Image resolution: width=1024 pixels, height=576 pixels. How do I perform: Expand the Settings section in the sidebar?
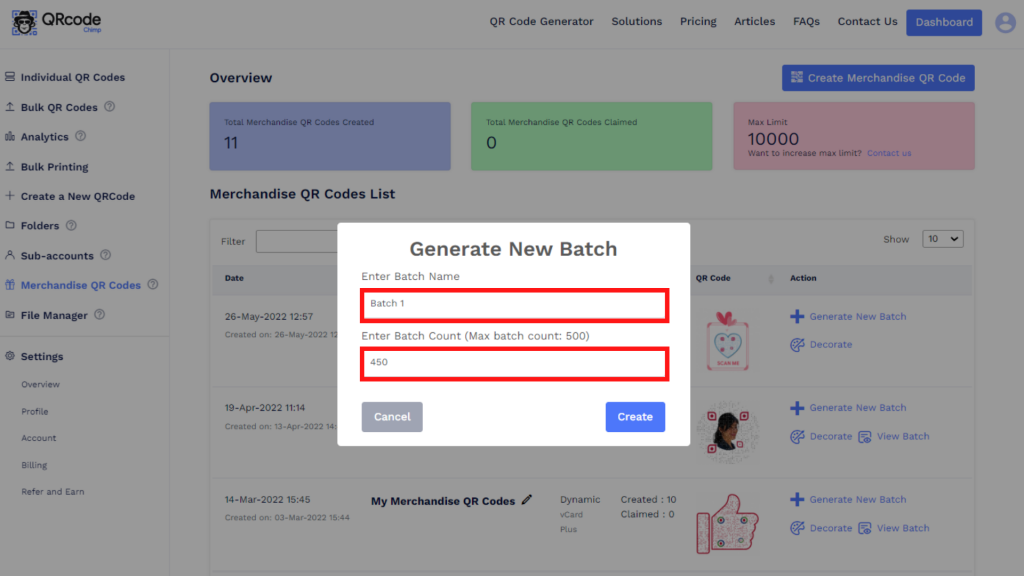42,356
